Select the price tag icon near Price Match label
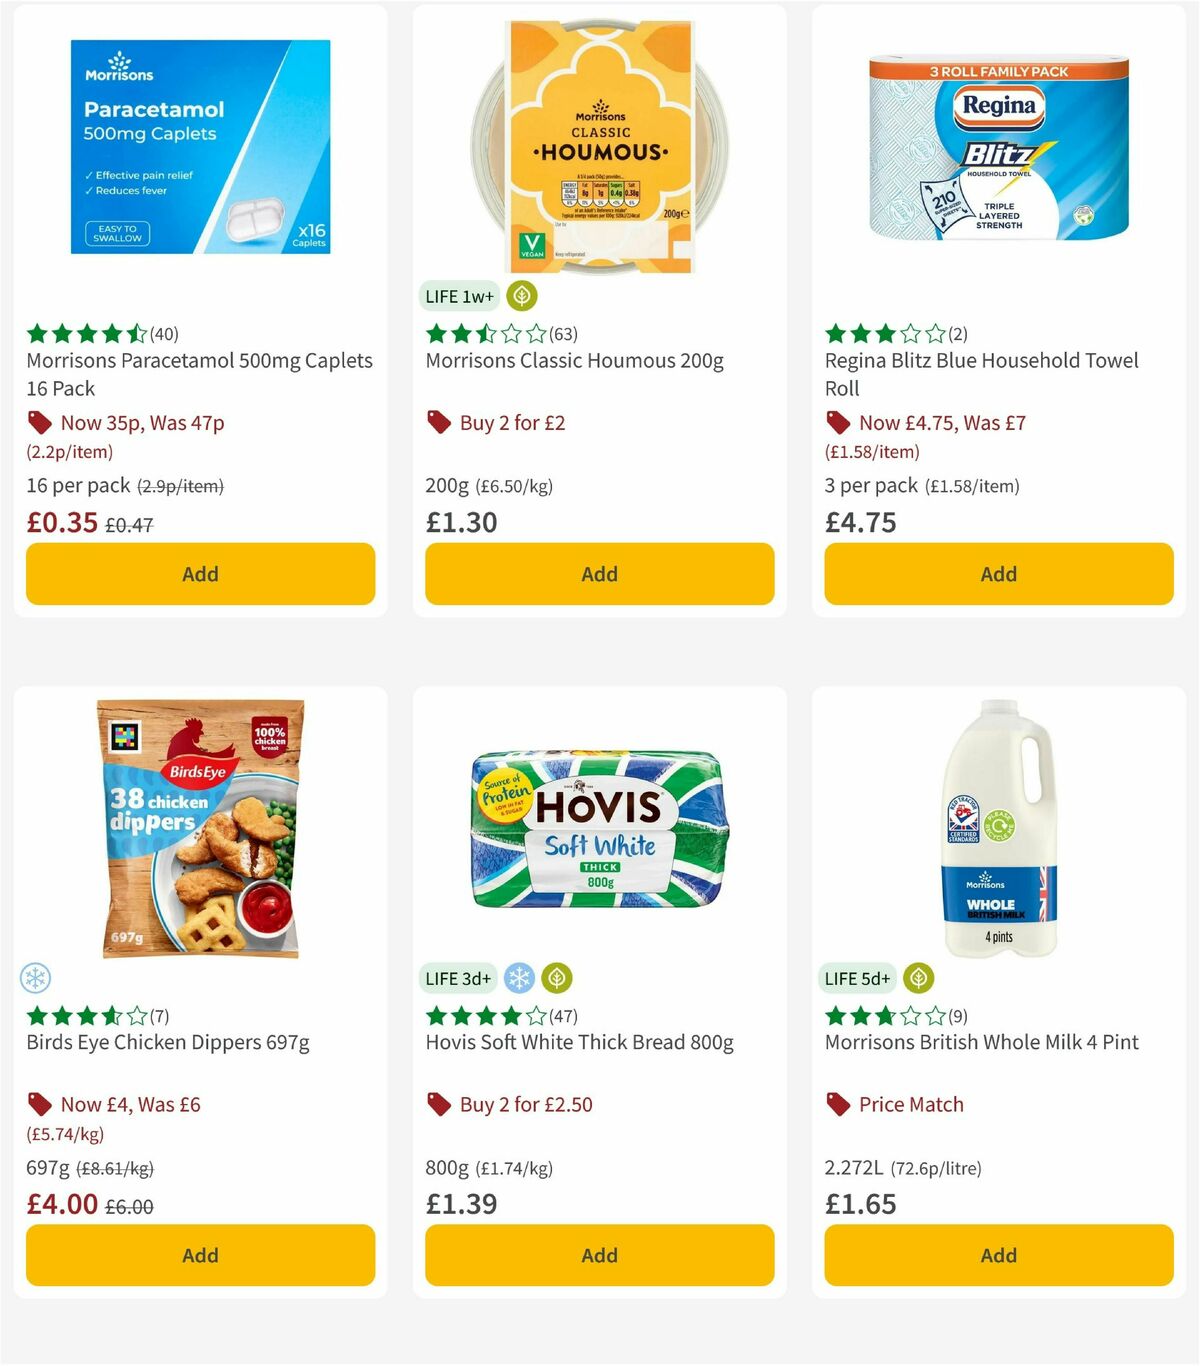Screen dimensions: 1200x1366 [x=838, y=1105]
